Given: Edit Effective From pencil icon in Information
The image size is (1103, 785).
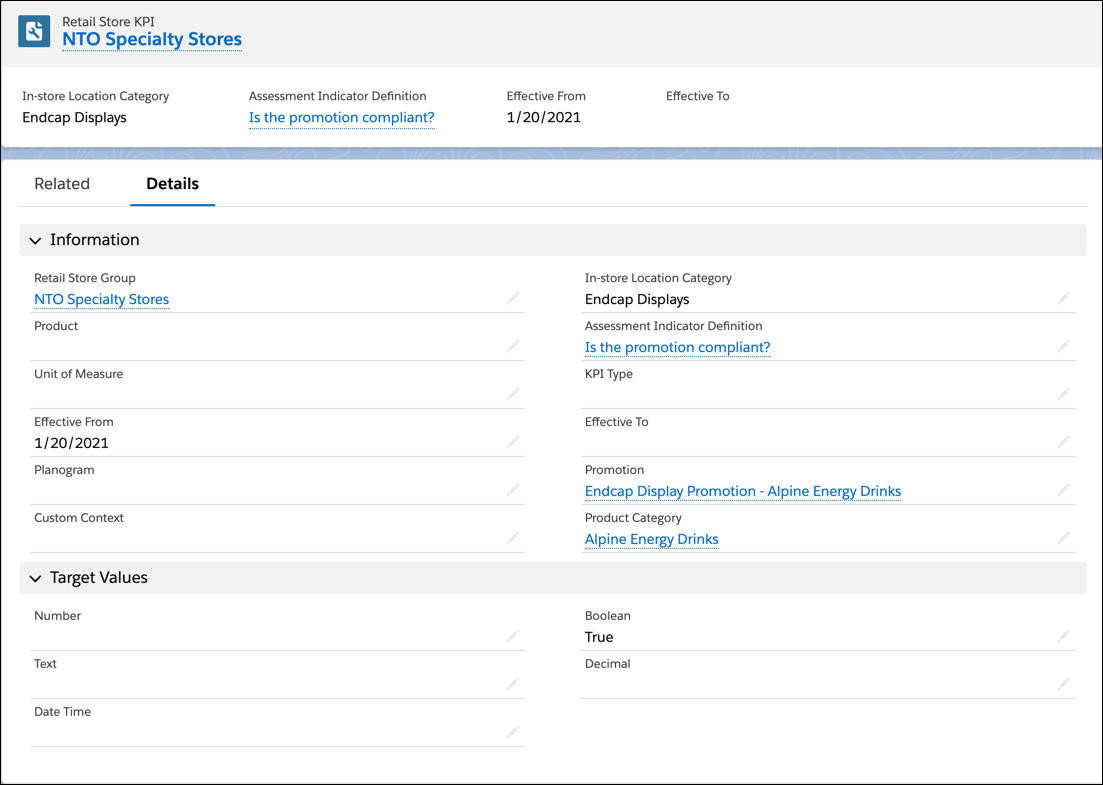Looking at the screenshot, I should (x=513, y=442).
